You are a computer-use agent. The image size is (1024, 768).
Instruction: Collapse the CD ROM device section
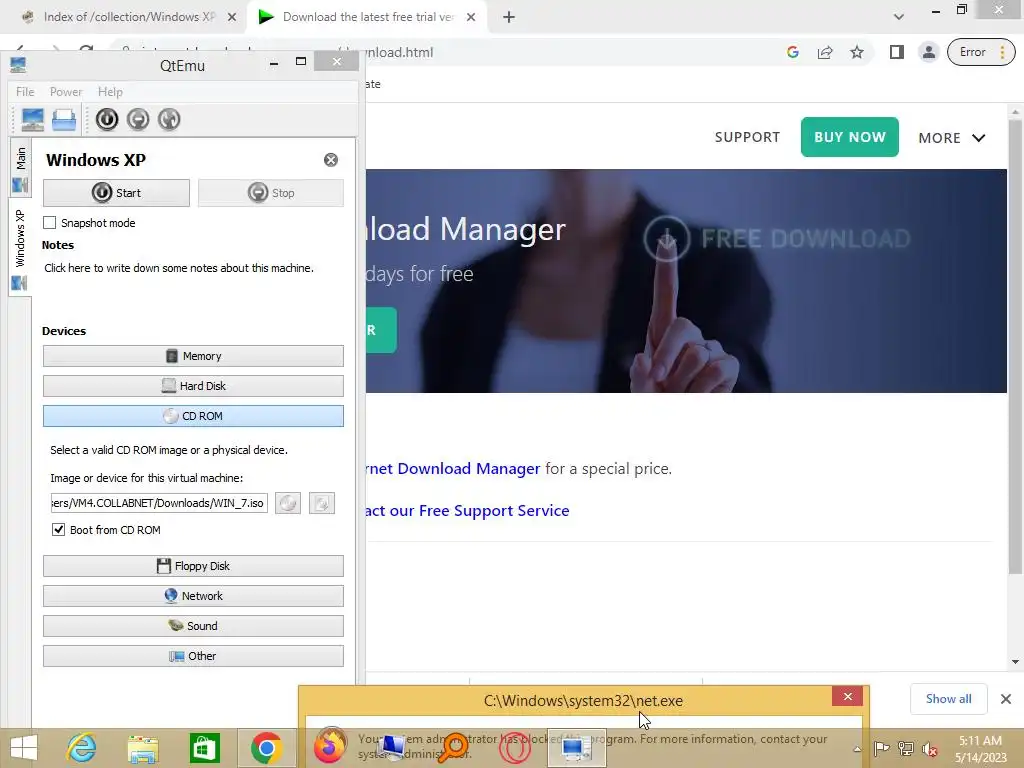[x=193, y=416]
